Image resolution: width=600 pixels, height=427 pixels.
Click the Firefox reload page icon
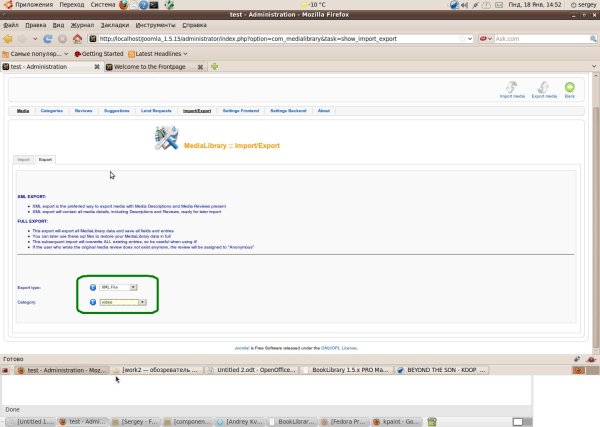point(48,39)
